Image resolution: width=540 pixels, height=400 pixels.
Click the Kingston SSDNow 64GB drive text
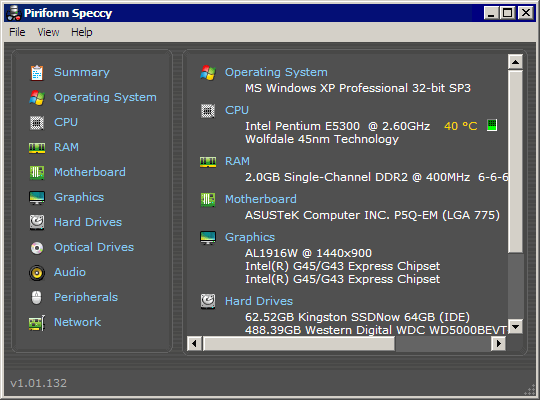coord(357,317)
